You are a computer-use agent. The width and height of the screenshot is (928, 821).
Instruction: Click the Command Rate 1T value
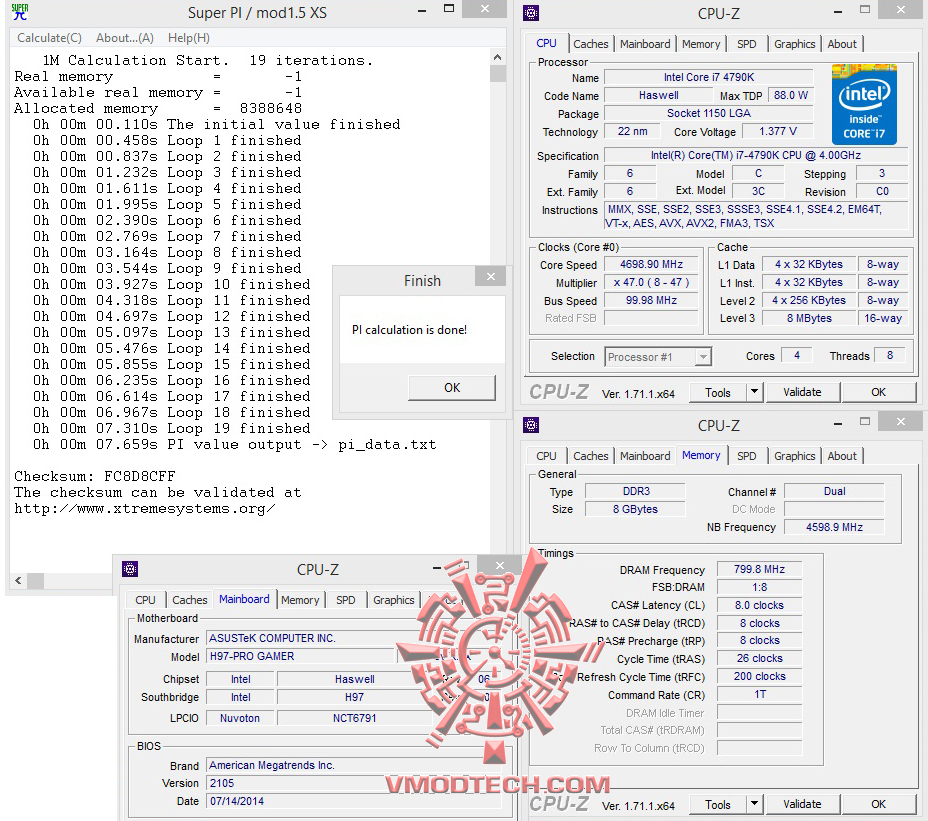[759, 694]
